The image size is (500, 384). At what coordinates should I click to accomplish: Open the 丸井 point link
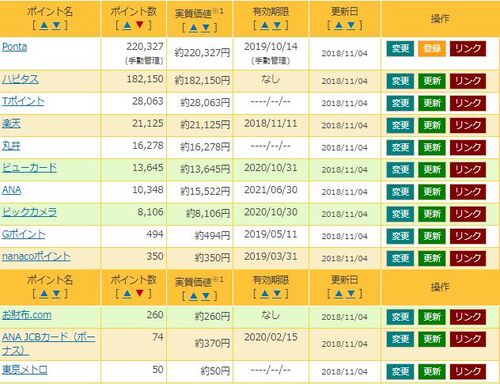(11, 146)
